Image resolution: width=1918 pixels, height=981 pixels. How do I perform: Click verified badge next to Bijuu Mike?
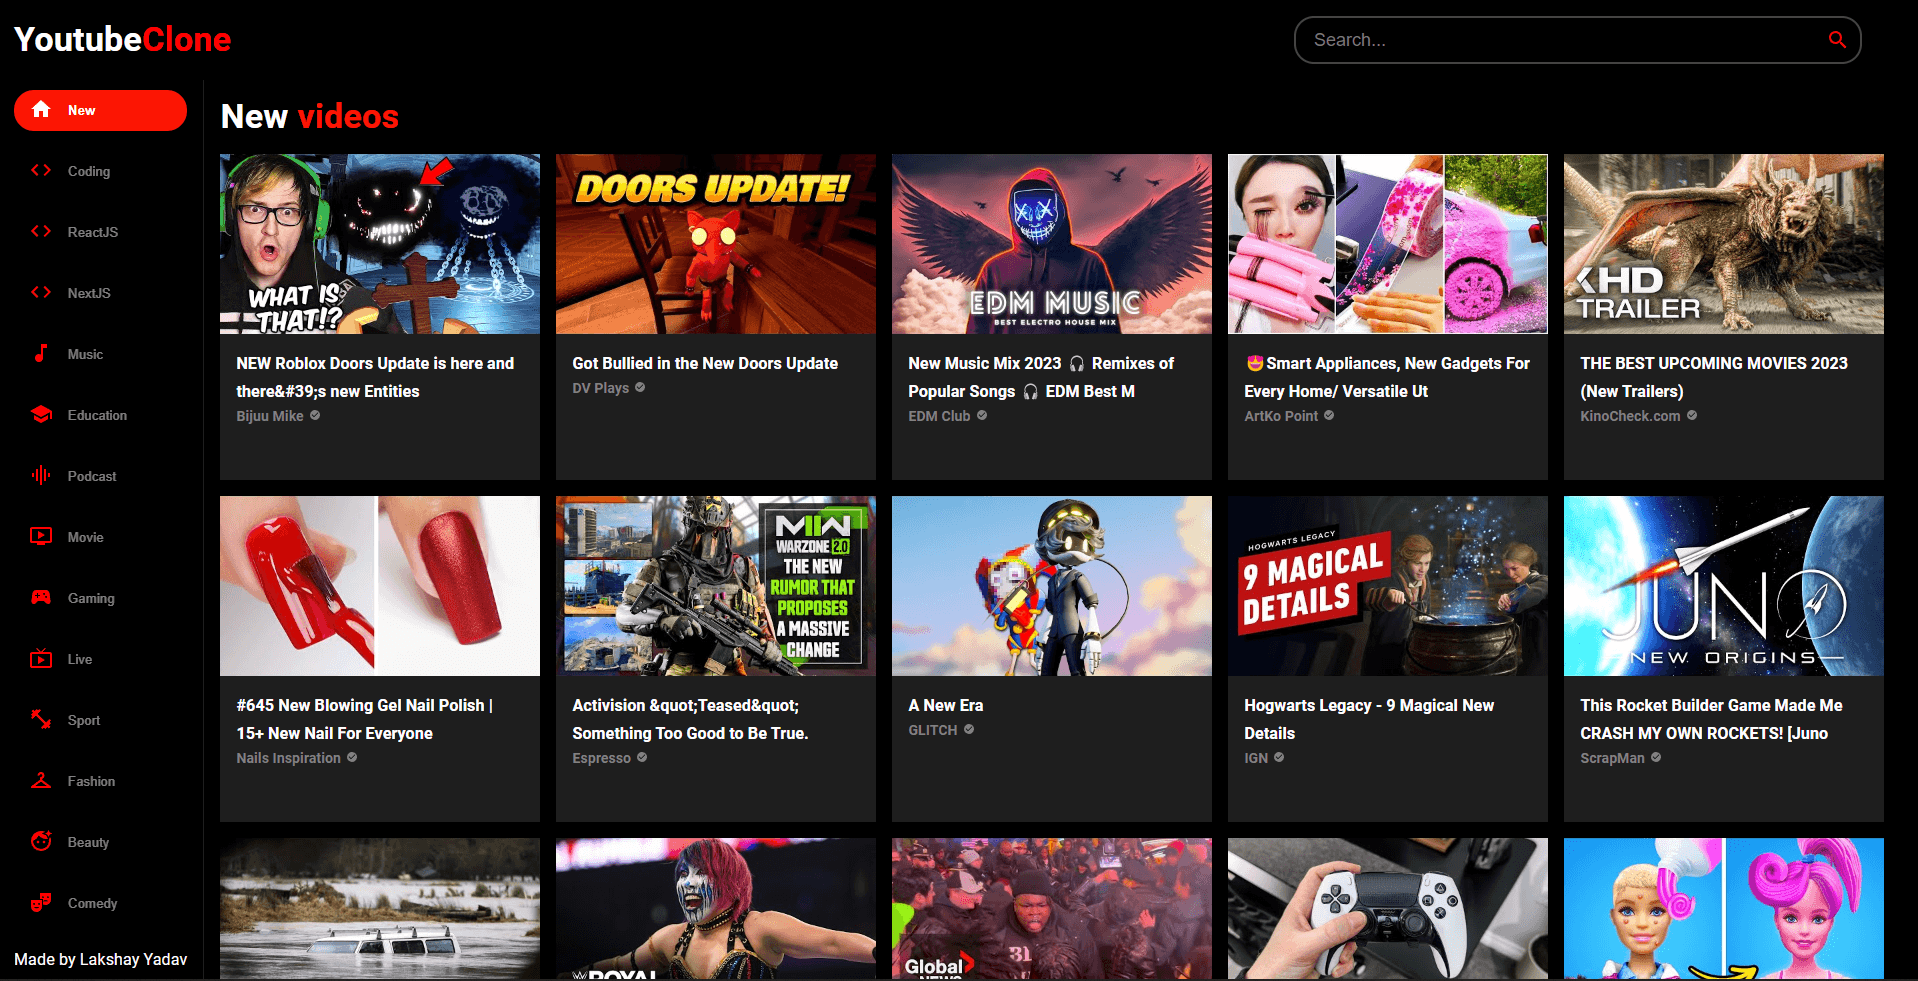315,415
